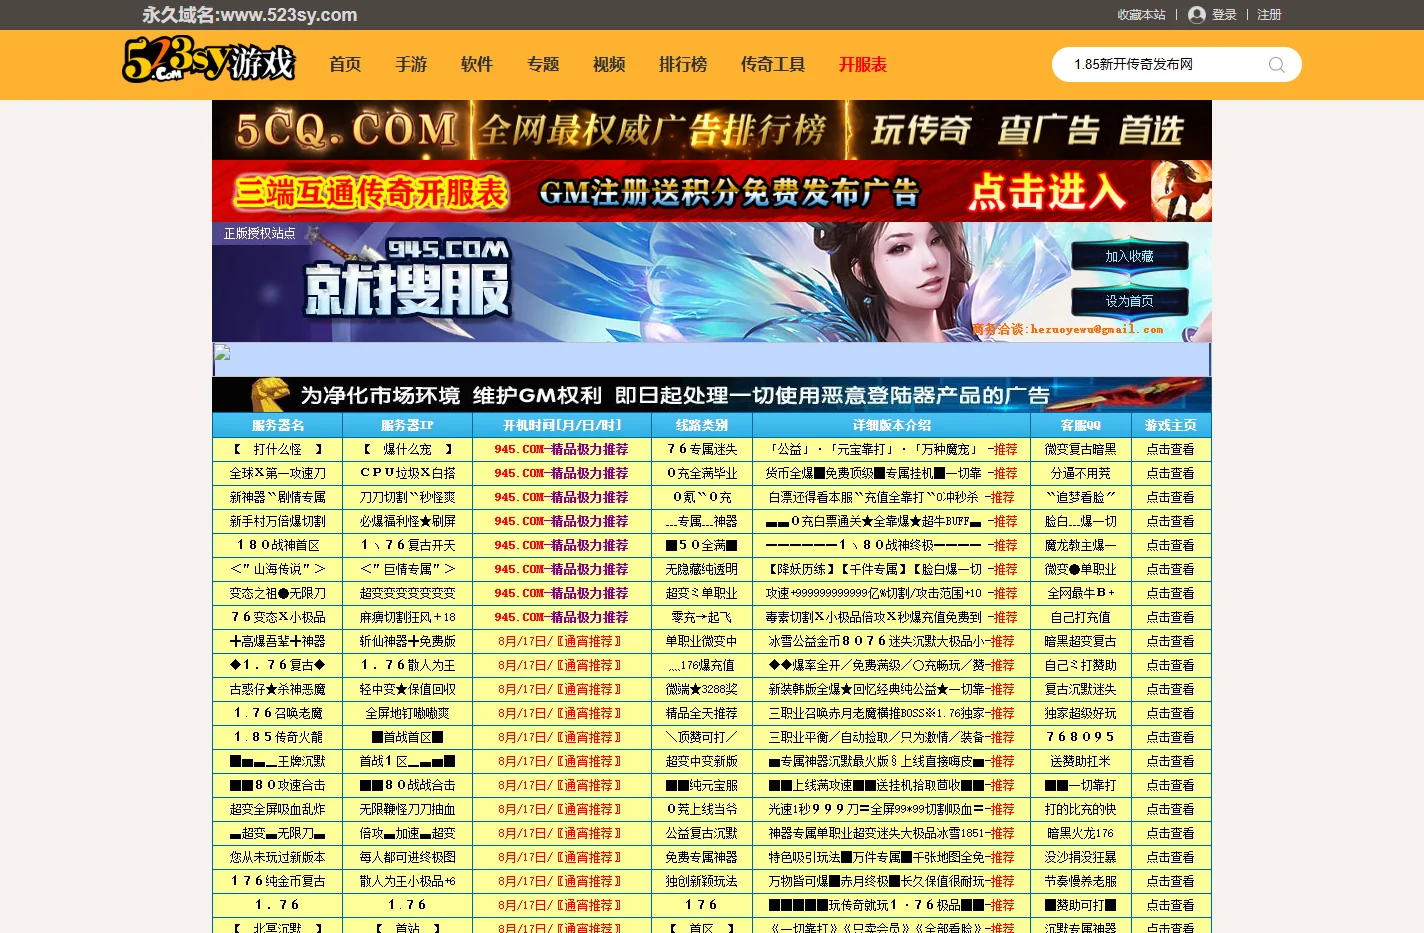Click the 详细版本介绍 column header

pos(892,425)
